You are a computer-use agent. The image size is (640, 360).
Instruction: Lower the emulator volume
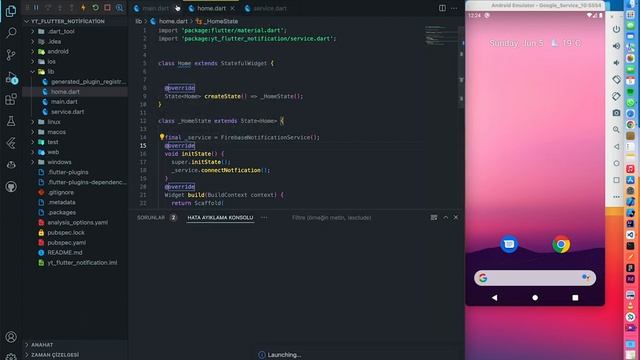[x=616, y=62]
